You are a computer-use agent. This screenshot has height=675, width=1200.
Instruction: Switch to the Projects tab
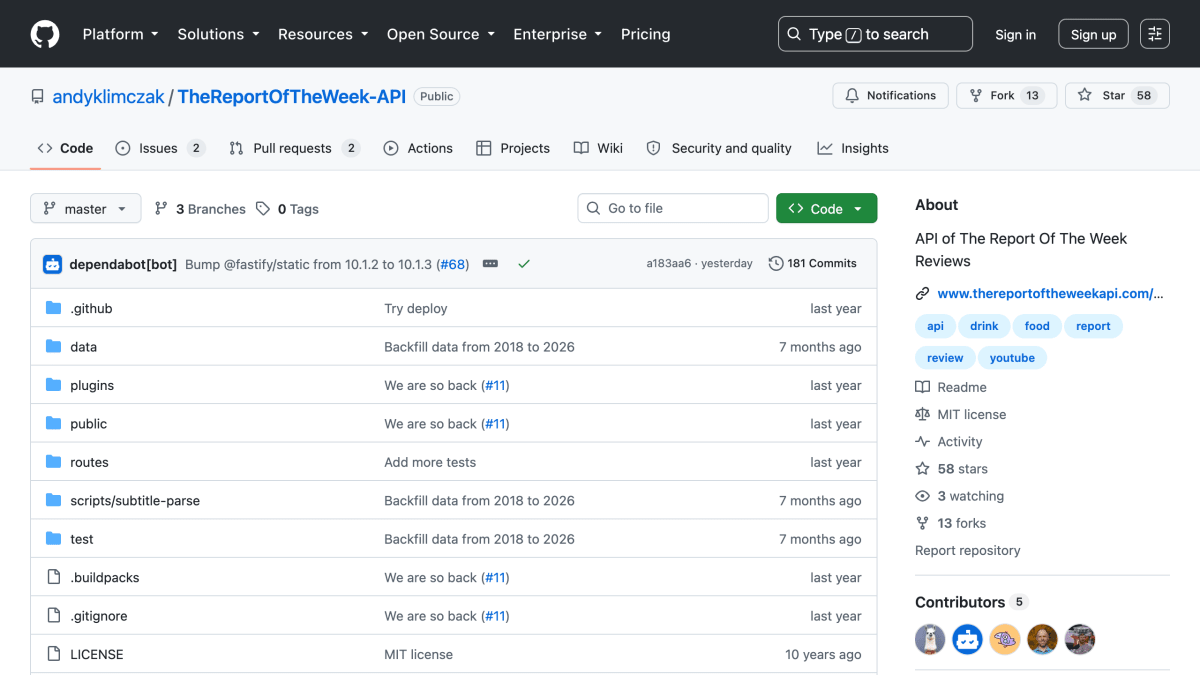click(x=513, y=148)
